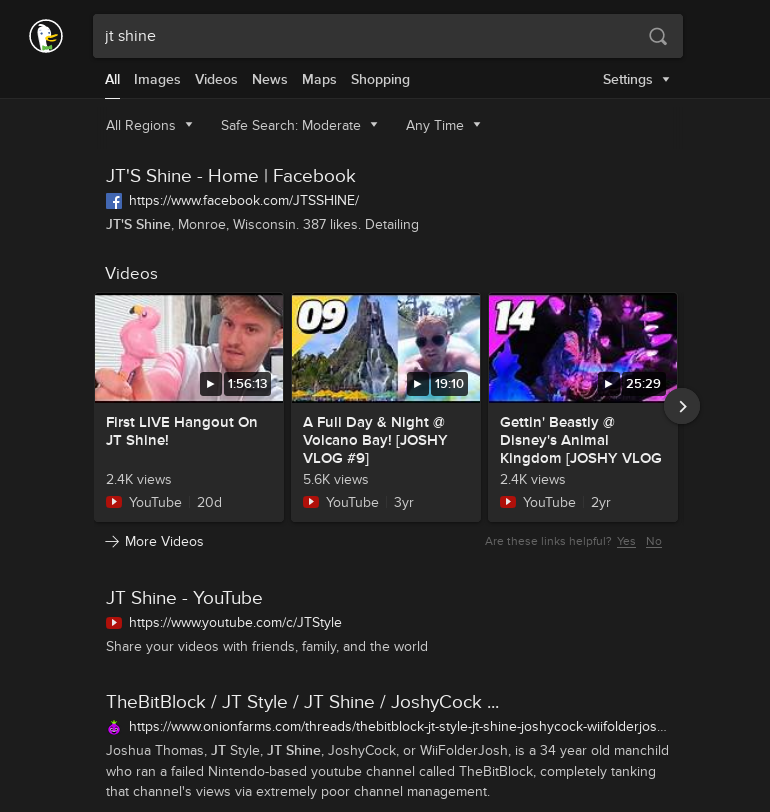
Task: Click the onionfarms favicon beside the TheBitBlock result
Action: 114,726
